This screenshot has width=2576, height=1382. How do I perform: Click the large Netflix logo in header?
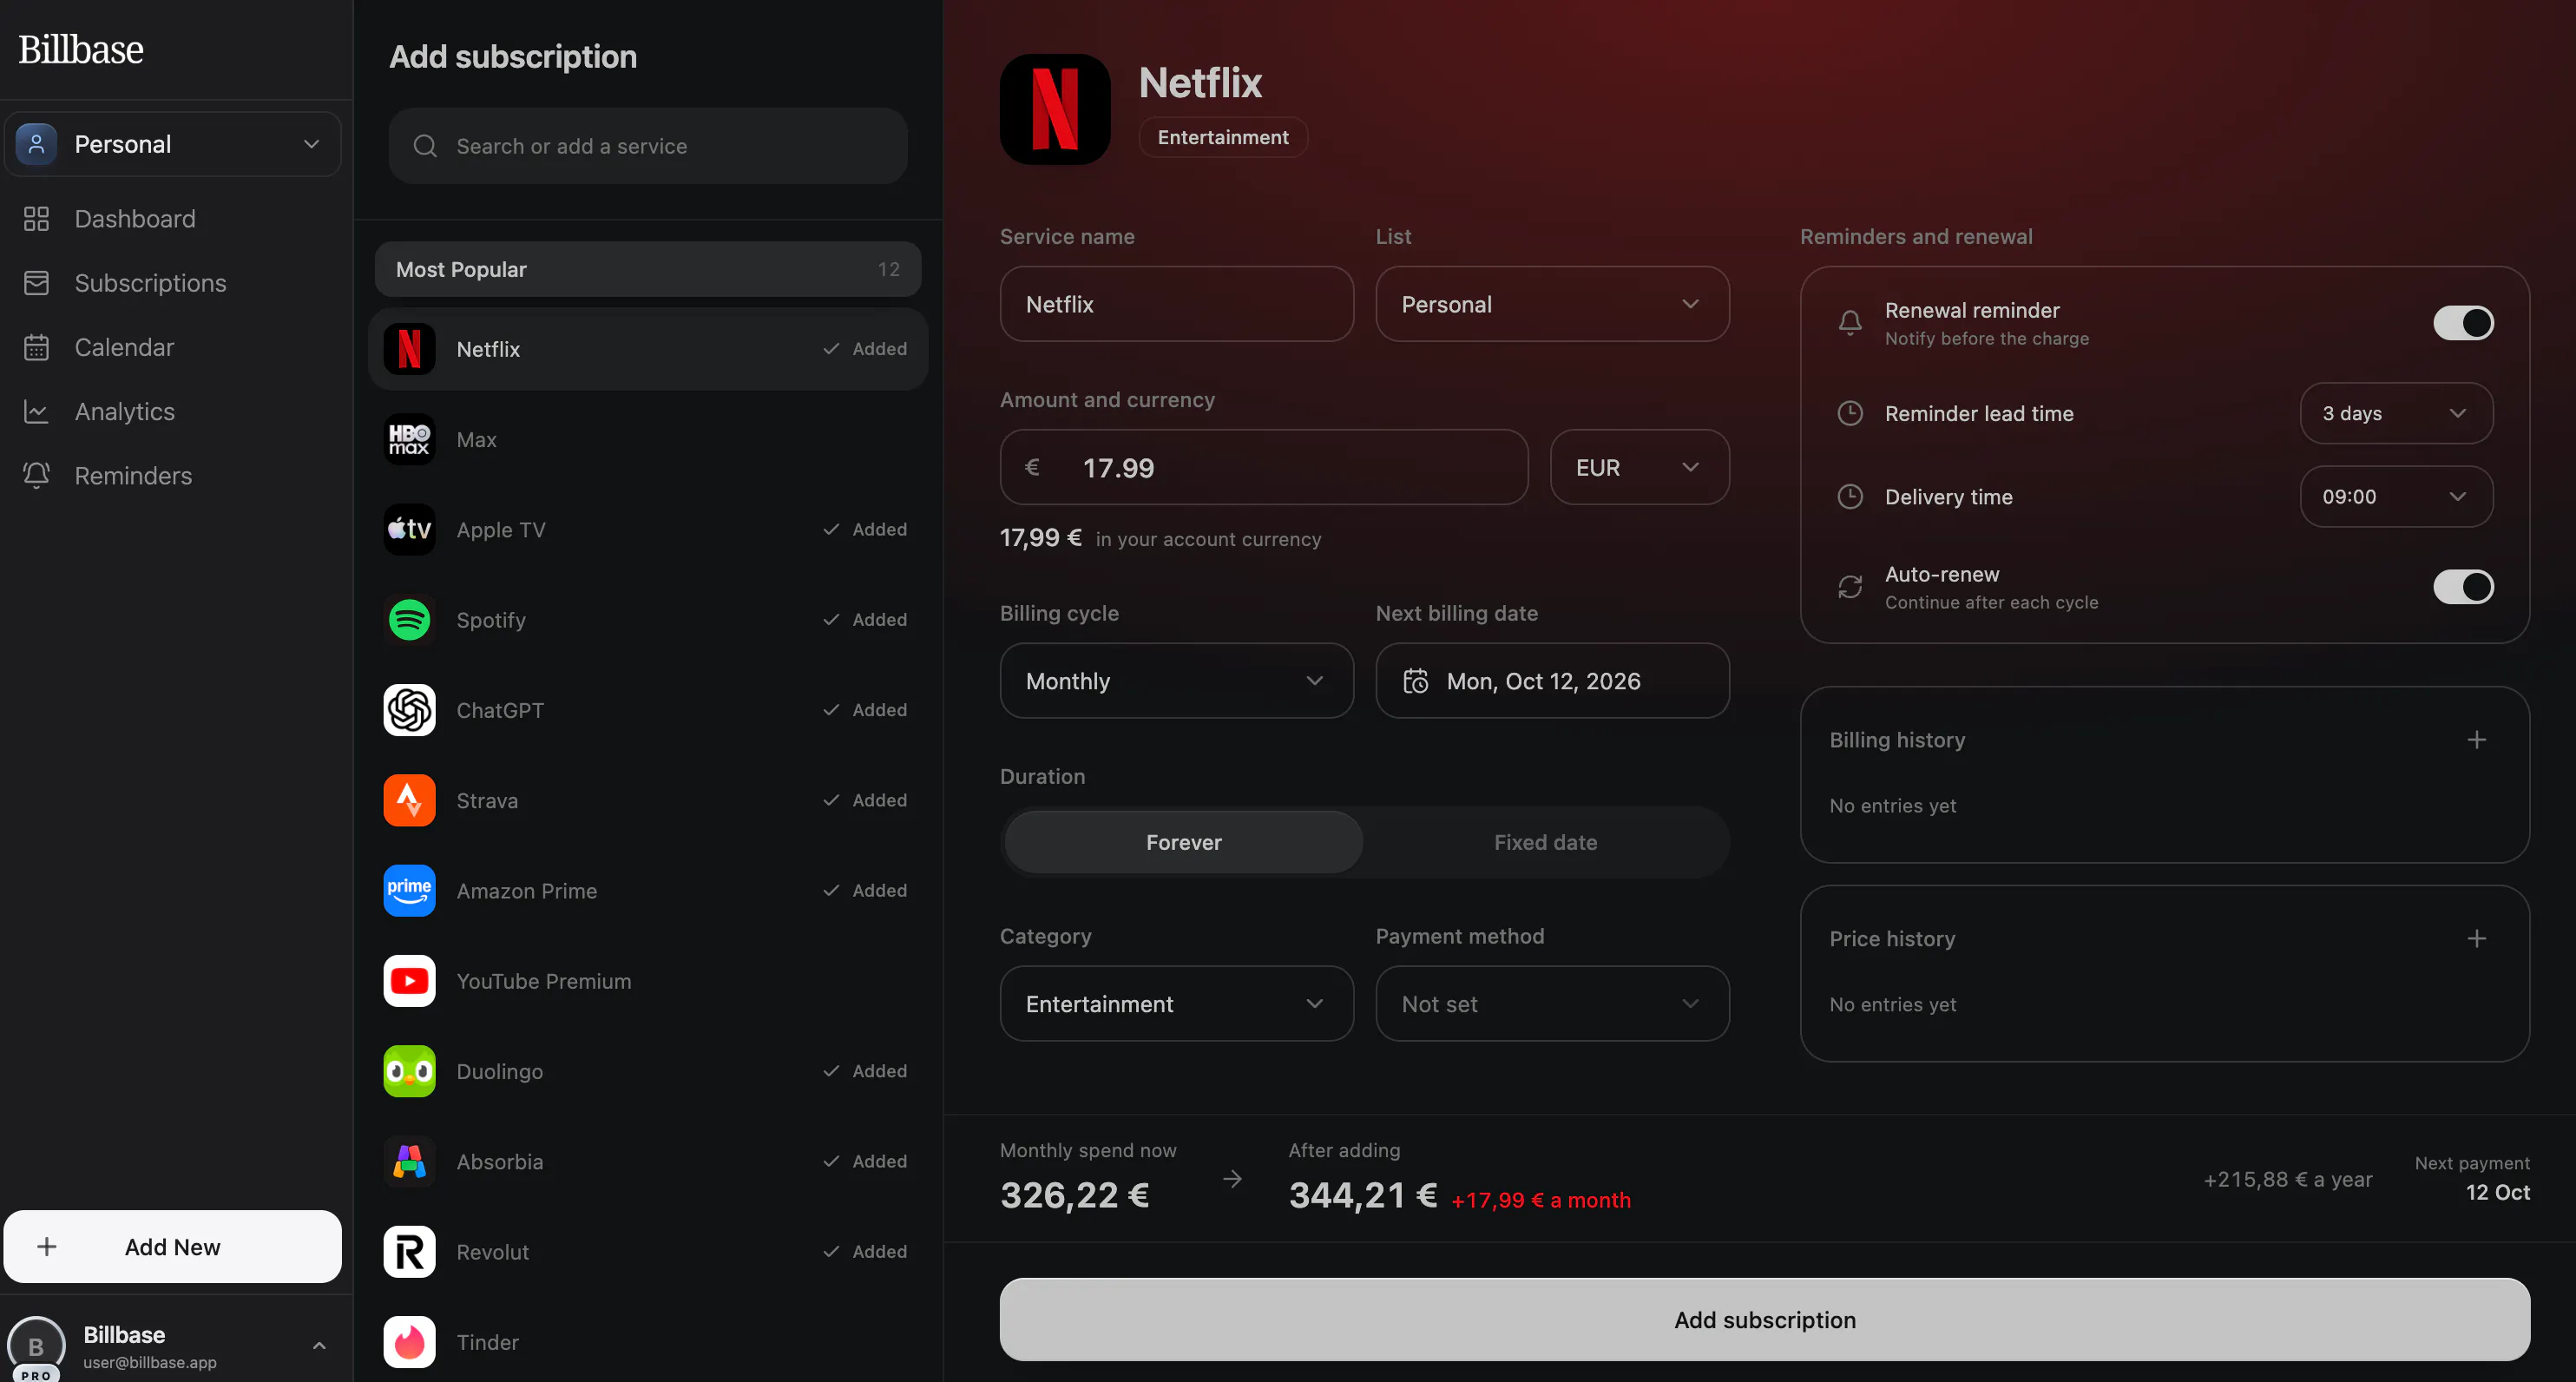(1055, 109)
